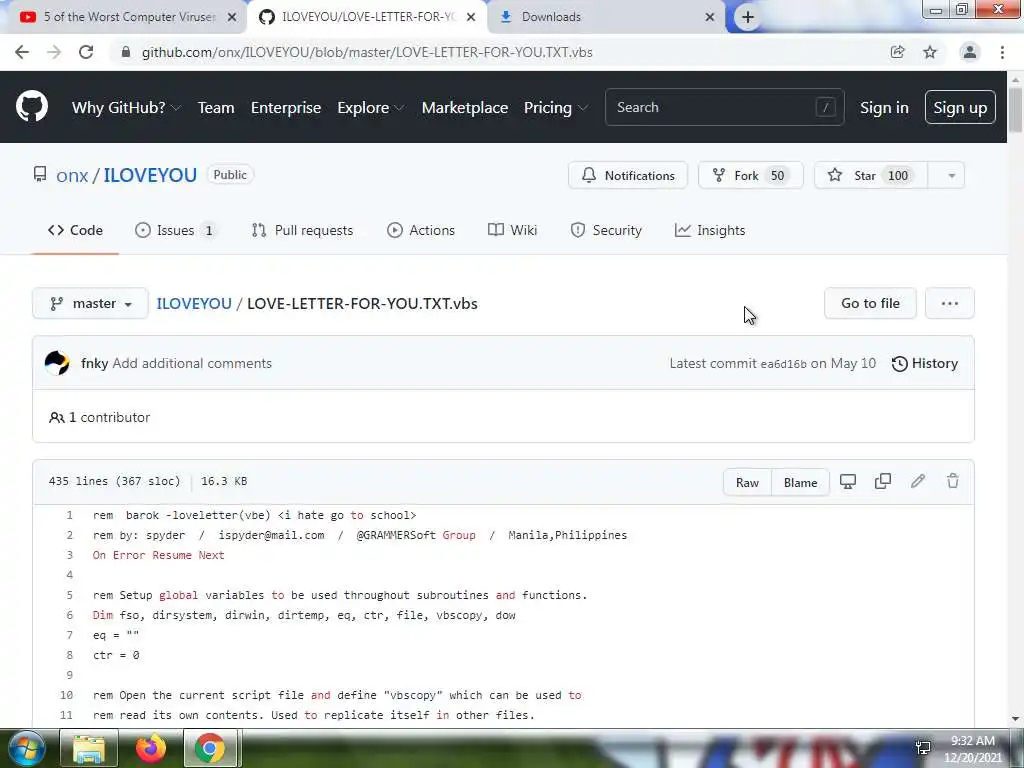Open the share page icon in the address bar

(x=897, y=52)
